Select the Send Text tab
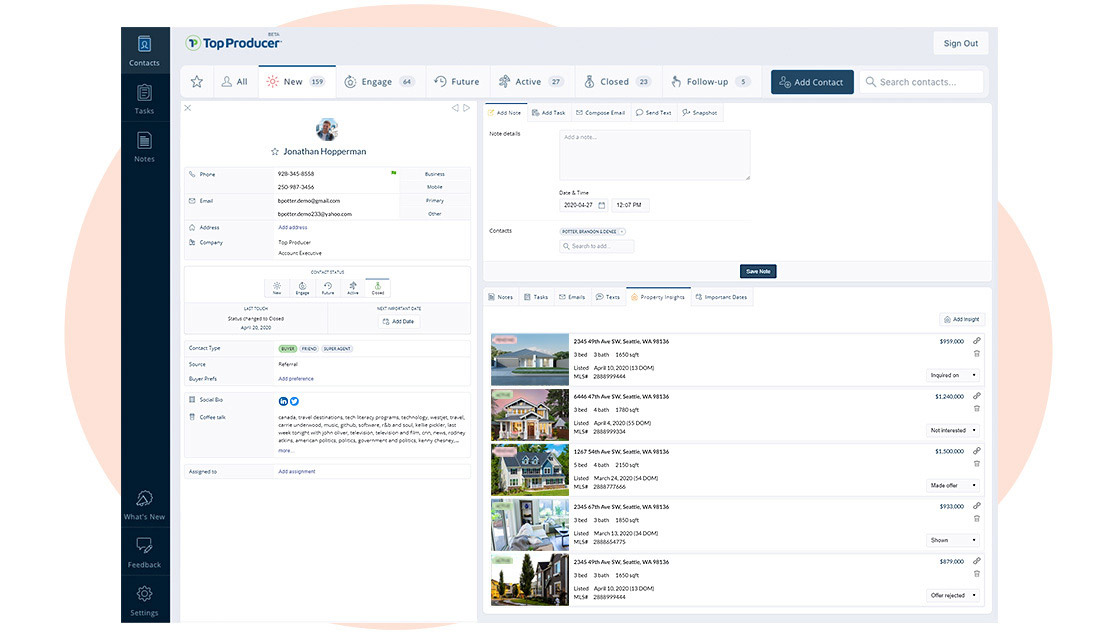1118x640 pixels. pyautogui.click(x=654, y=113)
